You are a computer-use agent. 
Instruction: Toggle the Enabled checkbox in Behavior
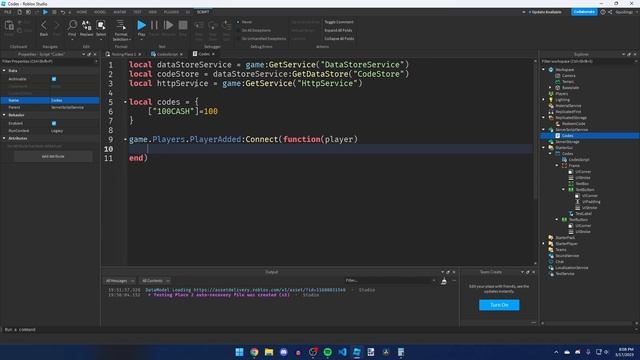click(54, 123)
